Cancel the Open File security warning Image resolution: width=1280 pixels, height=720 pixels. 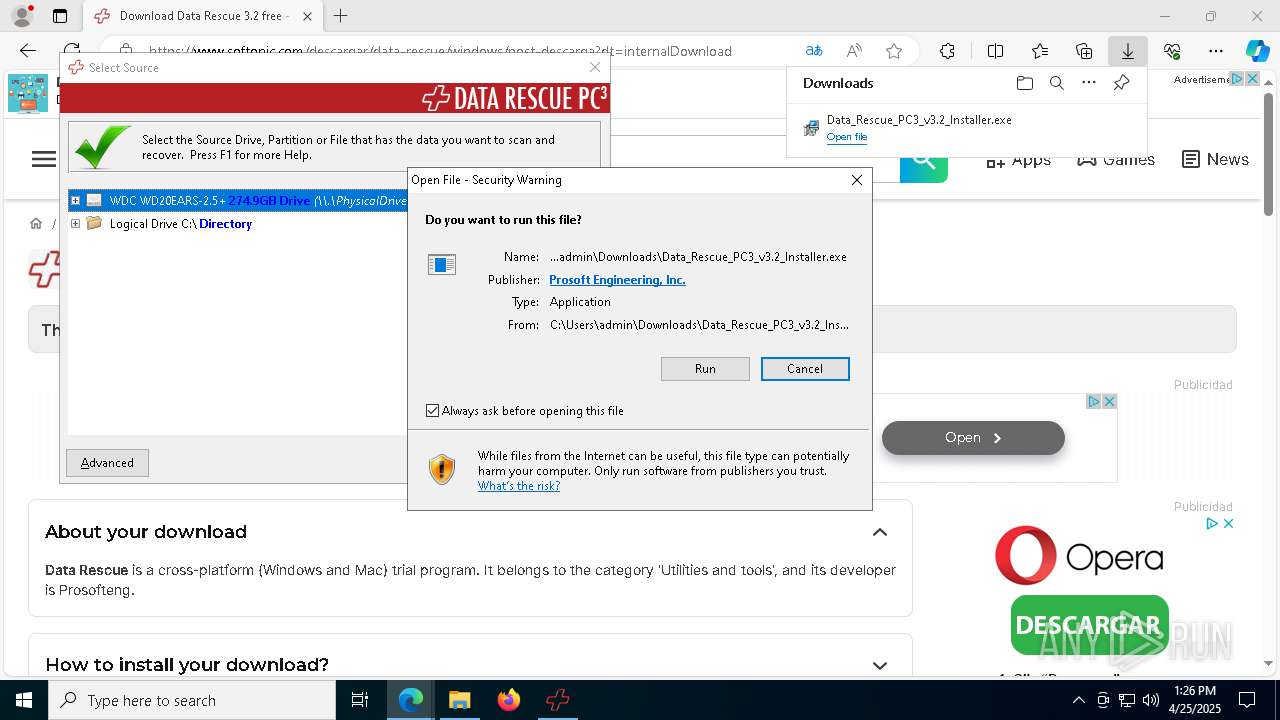click(805, 369)
